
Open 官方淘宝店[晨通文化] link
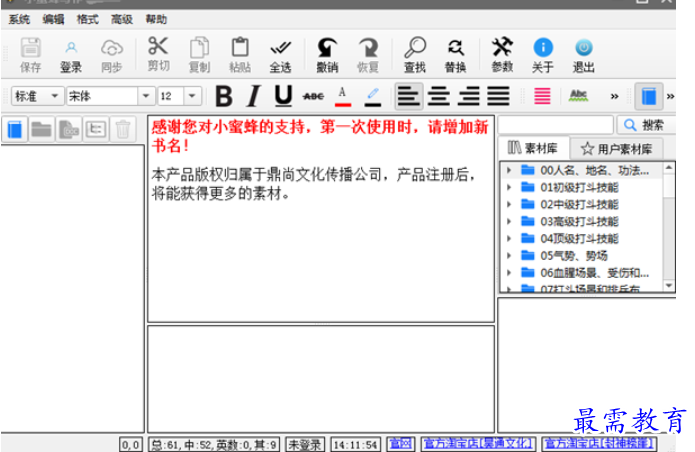pos(477,444)
